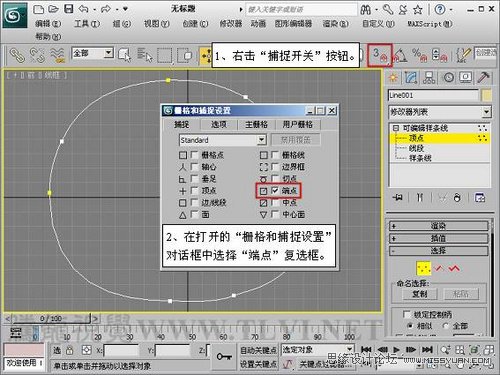Image resolution: width=500 pixels, height=375 pixels.
Task: Click the star favorites icon
Action: (x=418, y=10)
